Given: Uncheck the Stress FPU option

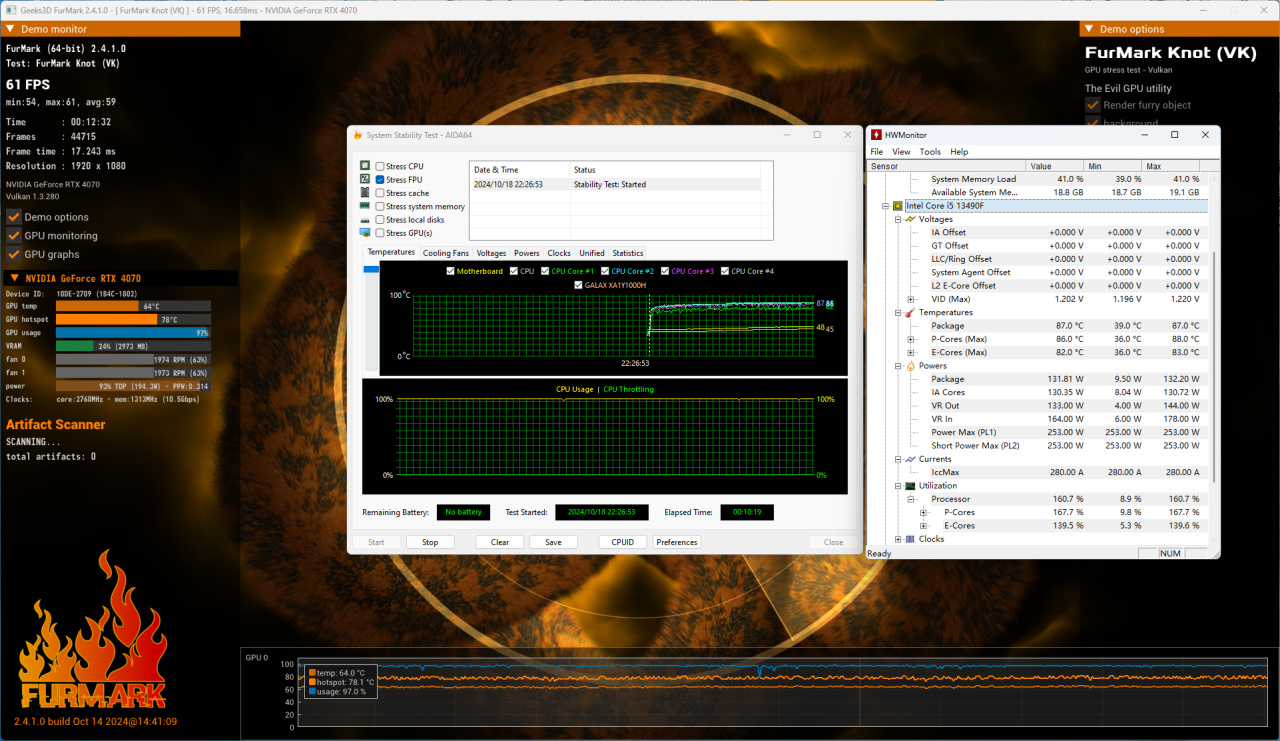Looking at the screenshot, I should pyautogui.click(x=380, y=180).
